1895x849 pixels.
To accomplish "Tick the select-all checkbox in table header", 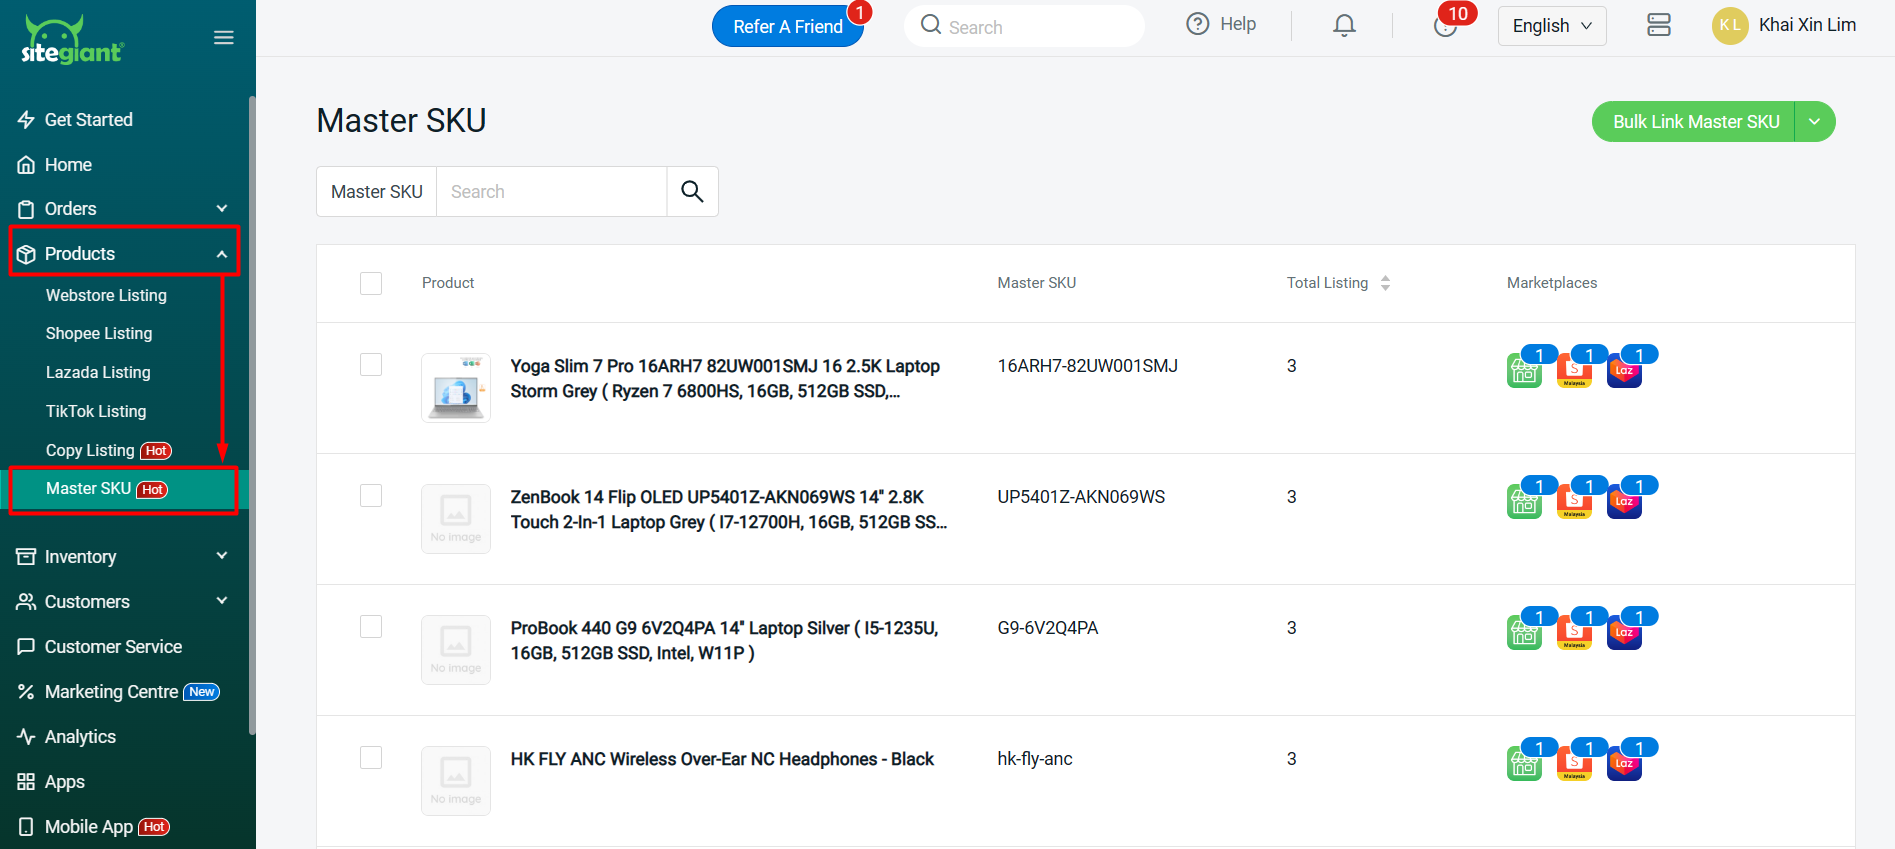I will pos(371,283).
